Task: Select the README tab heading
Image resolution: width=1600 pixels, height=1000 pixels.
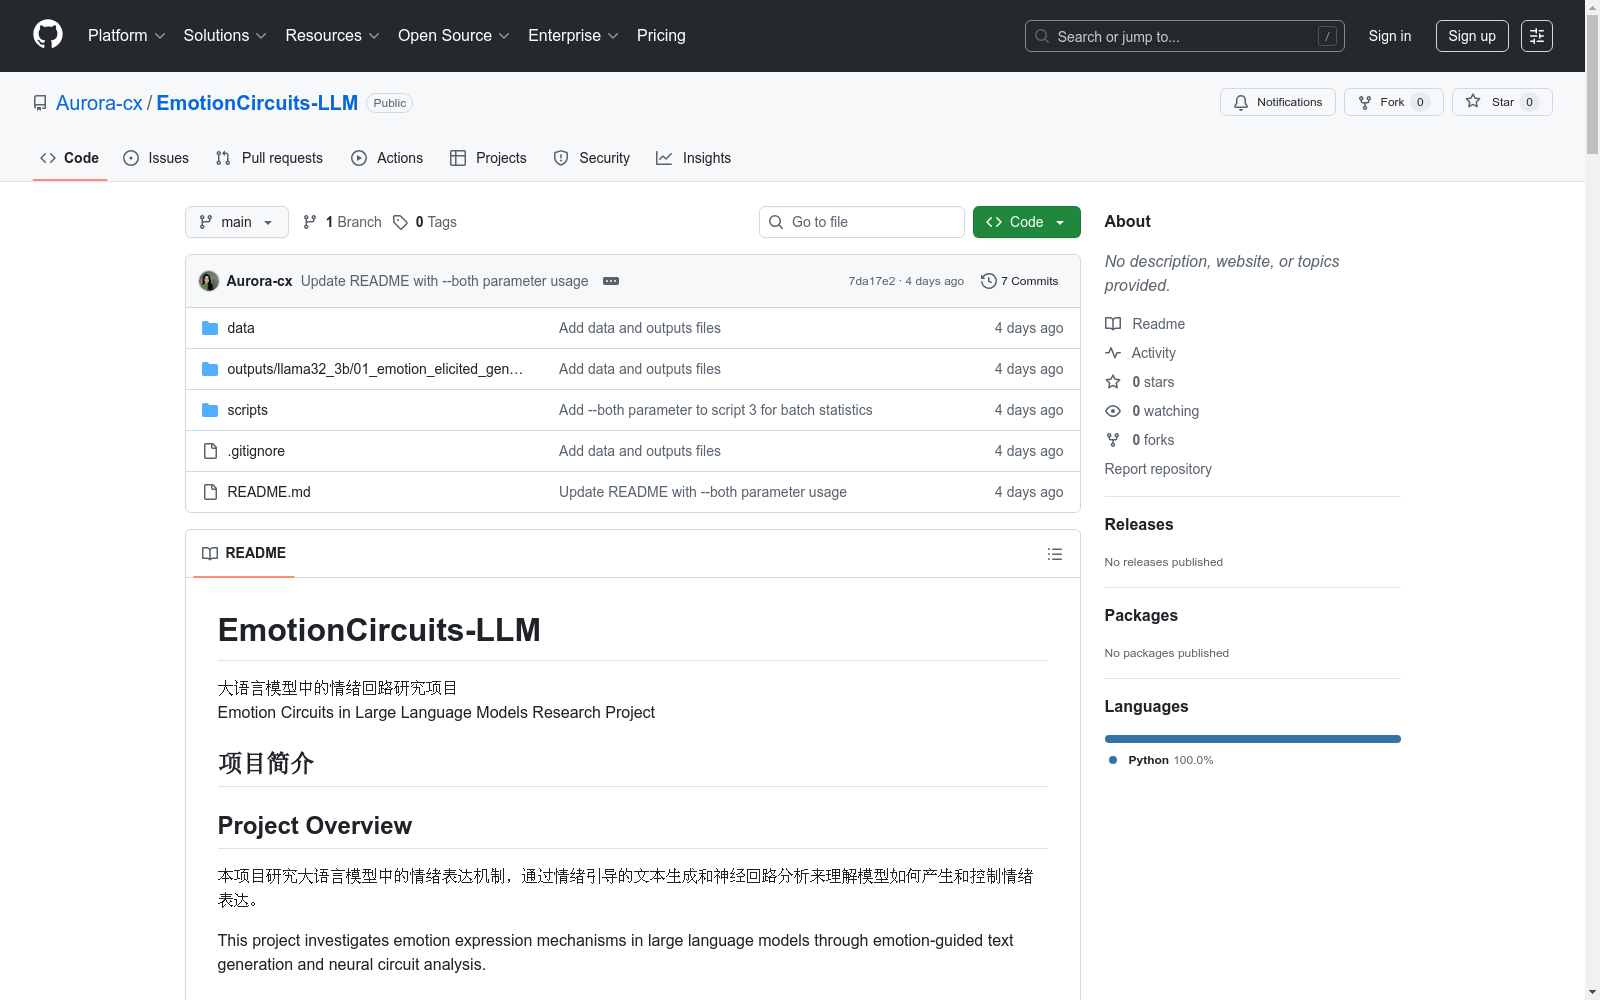Action: (244, 553)
